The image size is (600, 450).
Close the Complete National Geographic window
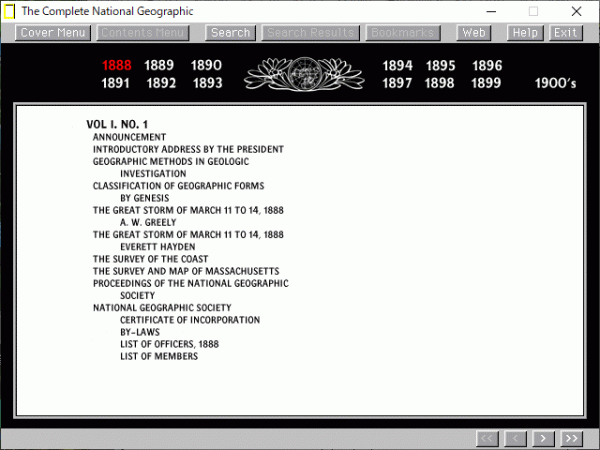tap(576, 11)
